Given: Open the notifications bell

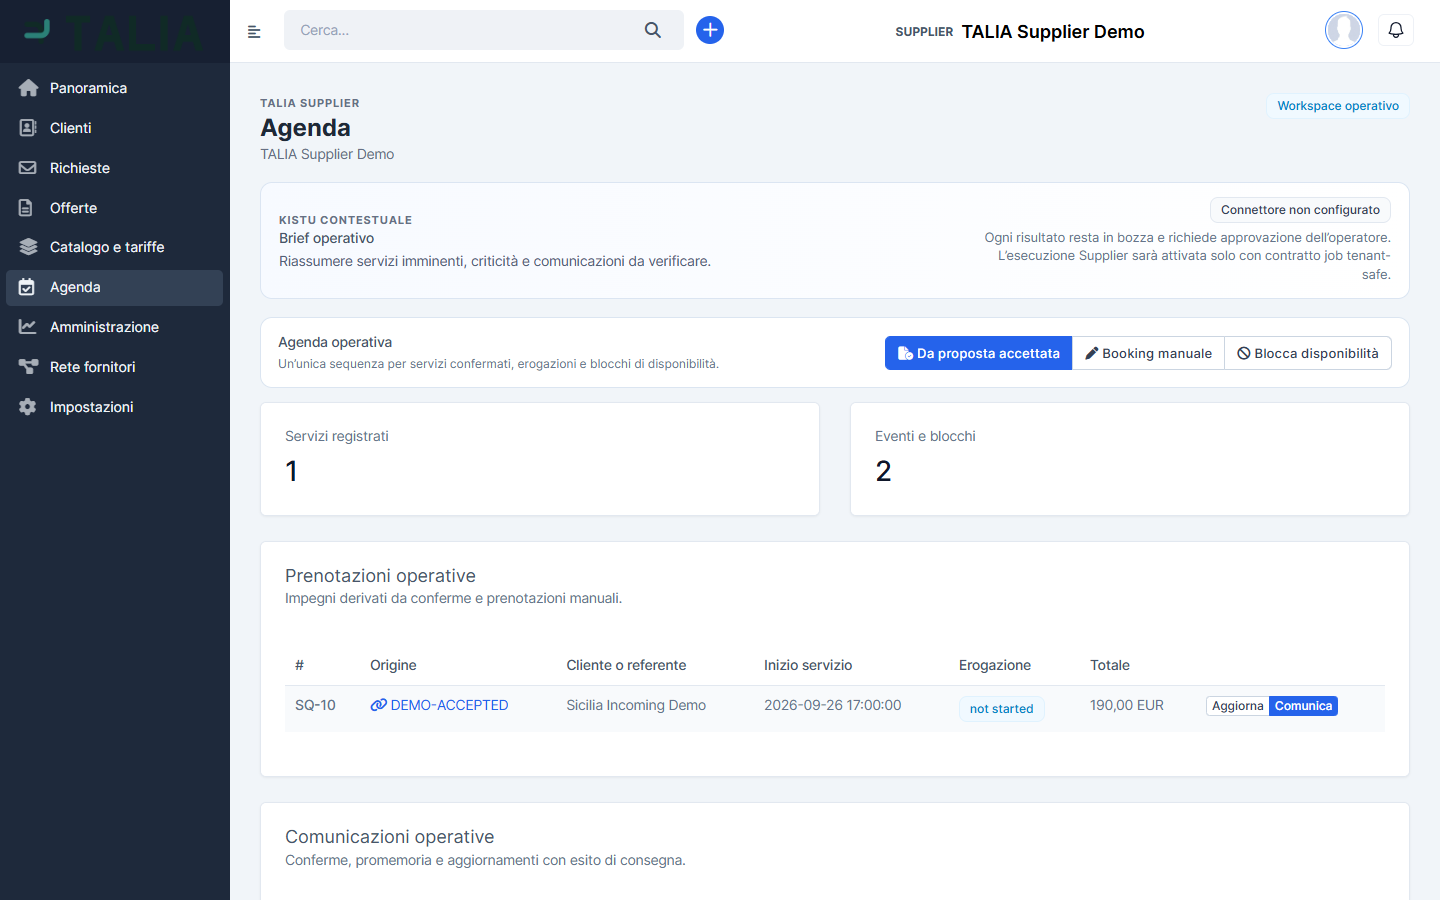Looking at the screenshot, I should 1396,30.
